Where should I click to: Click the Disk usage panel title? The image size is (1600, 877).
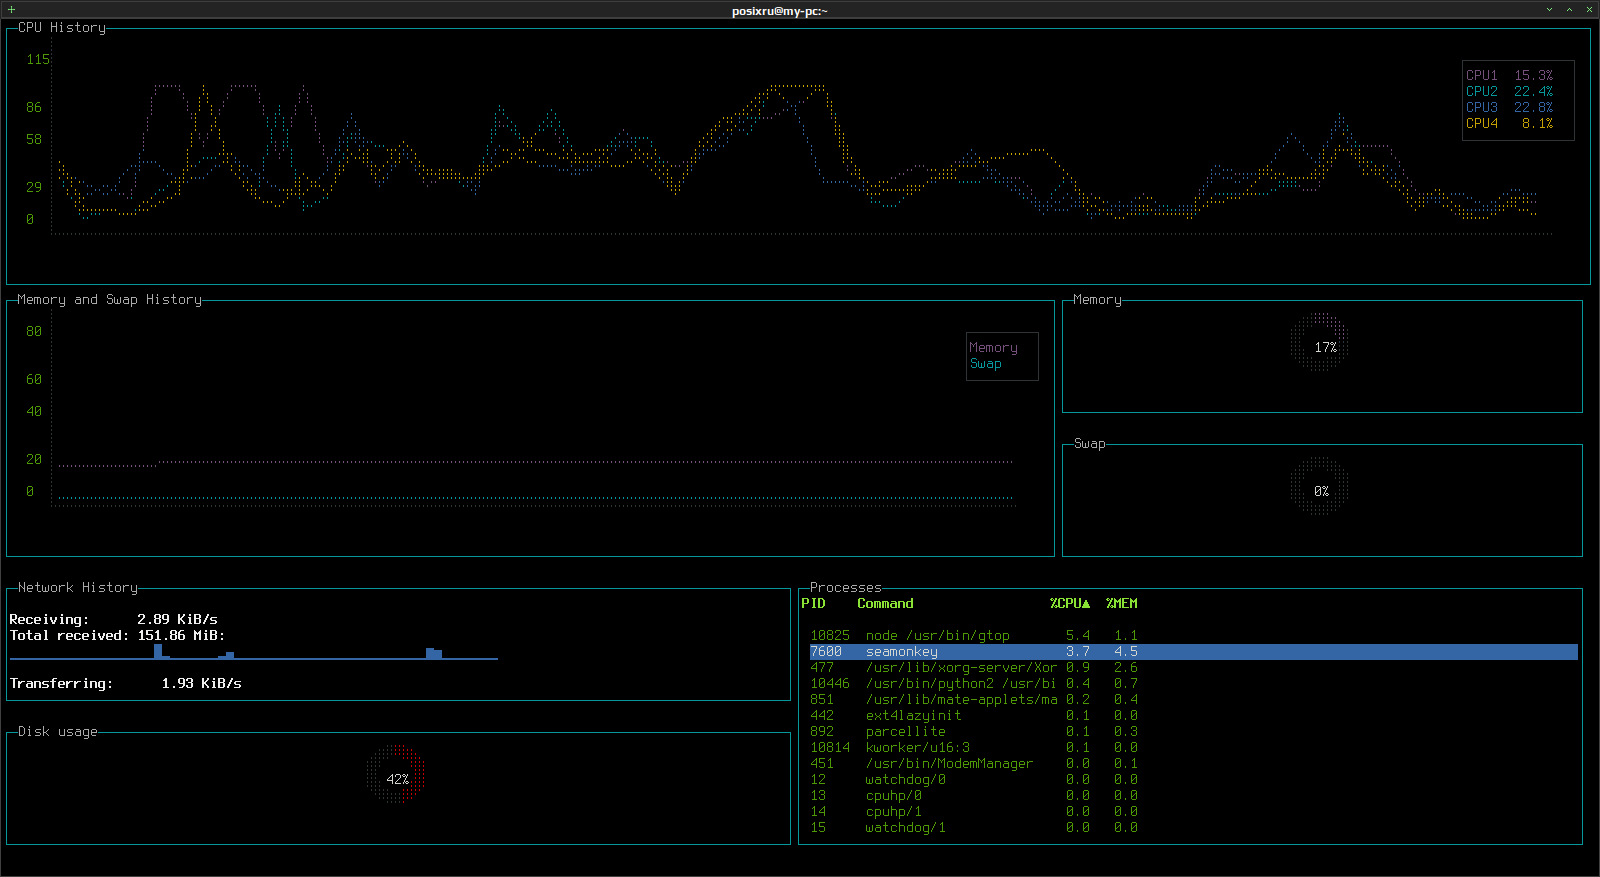58,731
